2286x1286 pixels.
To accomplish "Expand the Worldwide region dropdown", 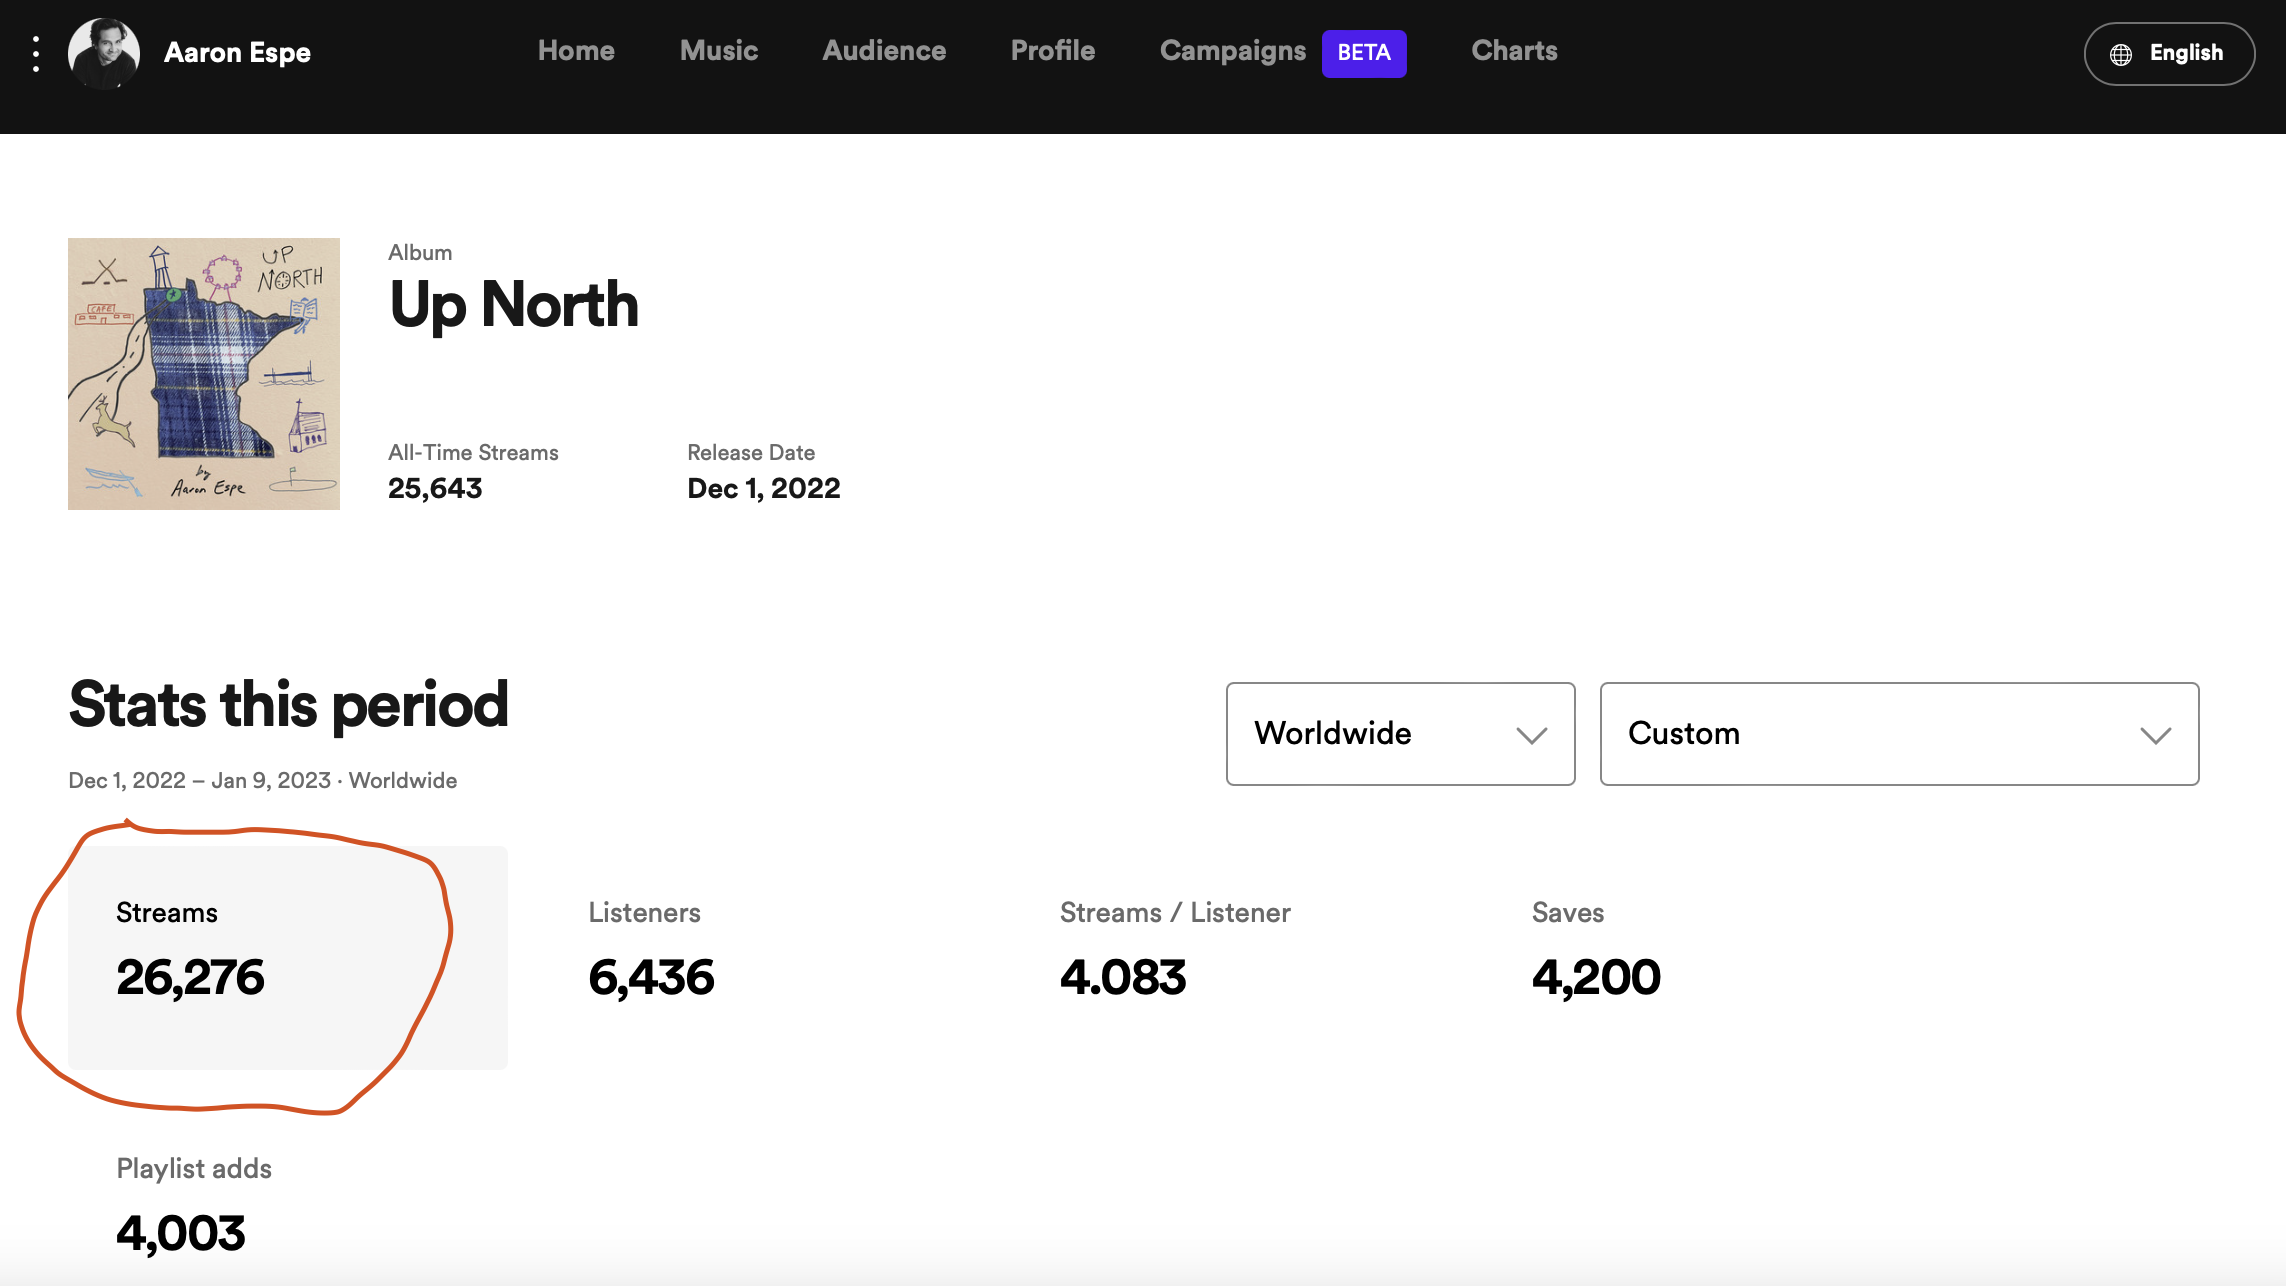I will (1400, 734).
